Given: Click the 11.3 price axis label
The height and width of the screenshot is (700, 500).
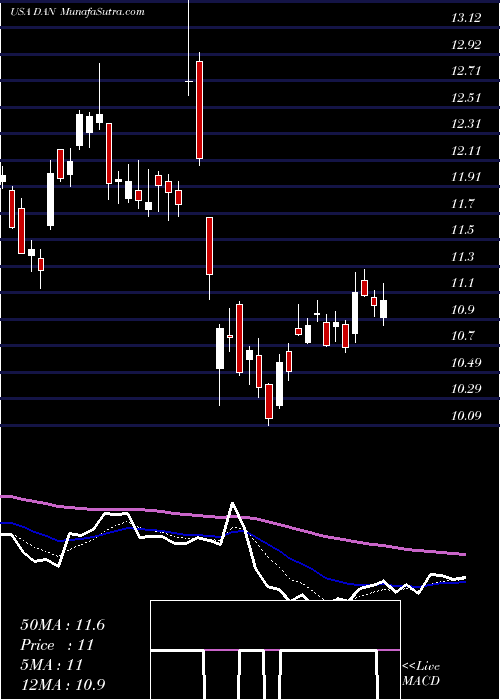Looking at the screenshot, I should 463,257.
